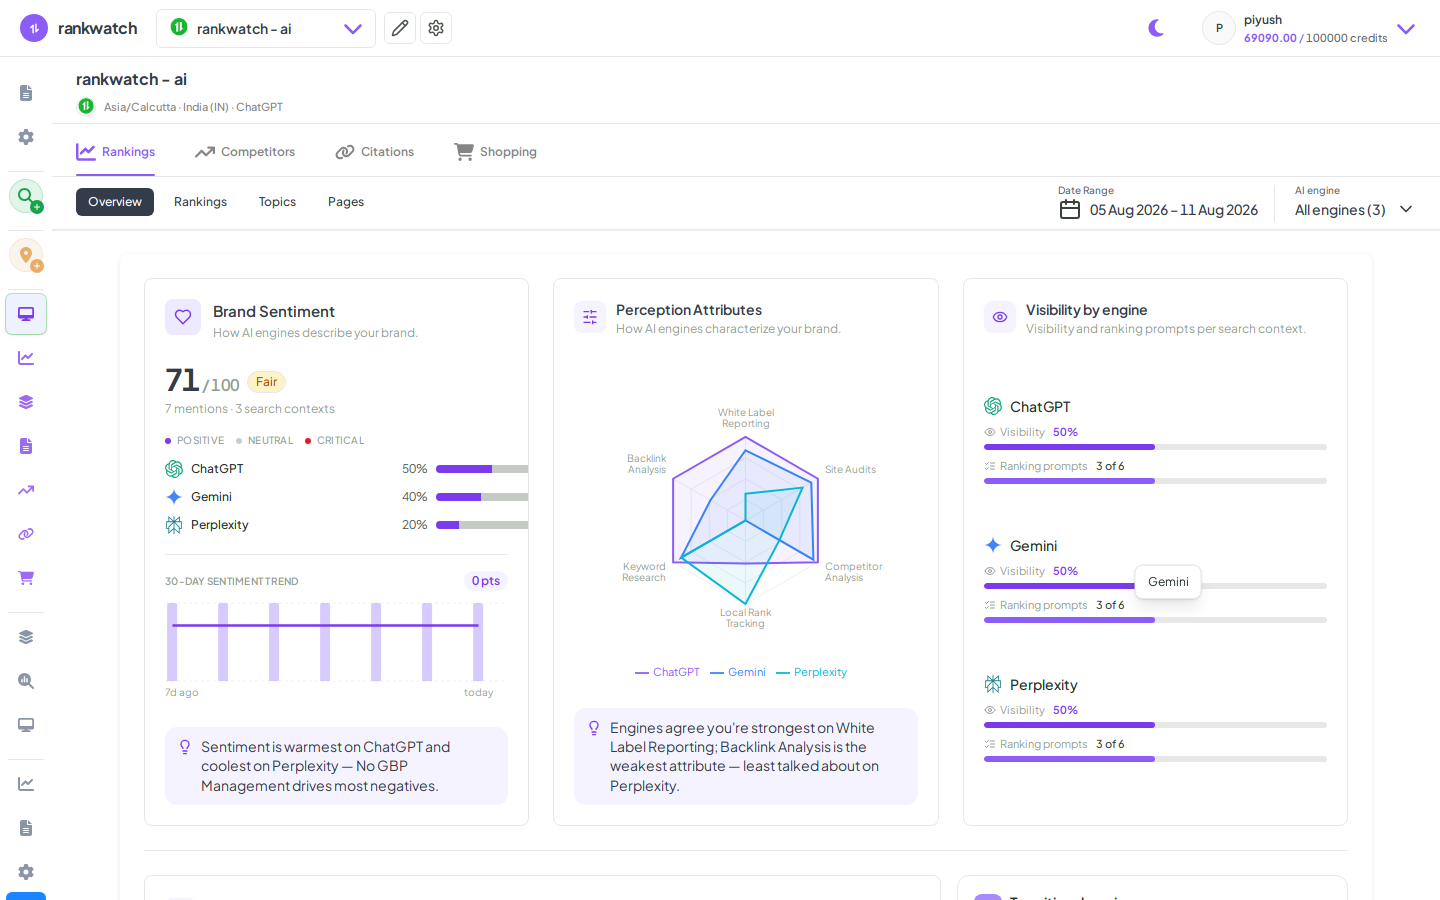Click ChatGPT row in Brand Sentiment

pos(346,469)
